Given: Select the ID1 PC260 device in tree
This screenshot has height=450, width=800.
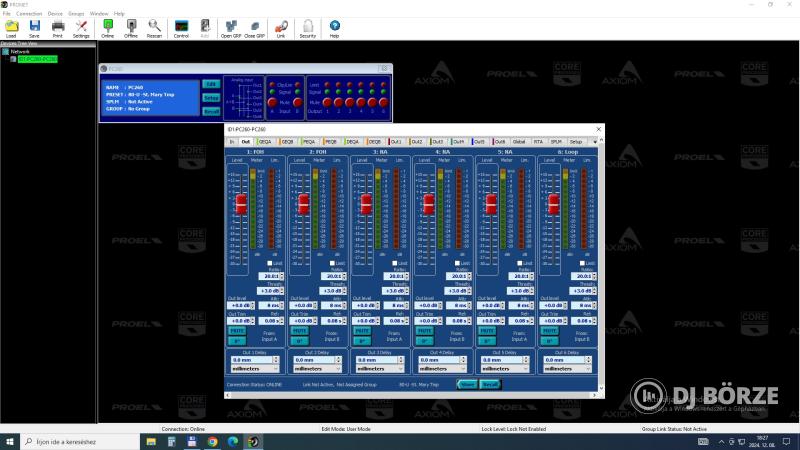Looking at the screenshot, I should point(38,59).
